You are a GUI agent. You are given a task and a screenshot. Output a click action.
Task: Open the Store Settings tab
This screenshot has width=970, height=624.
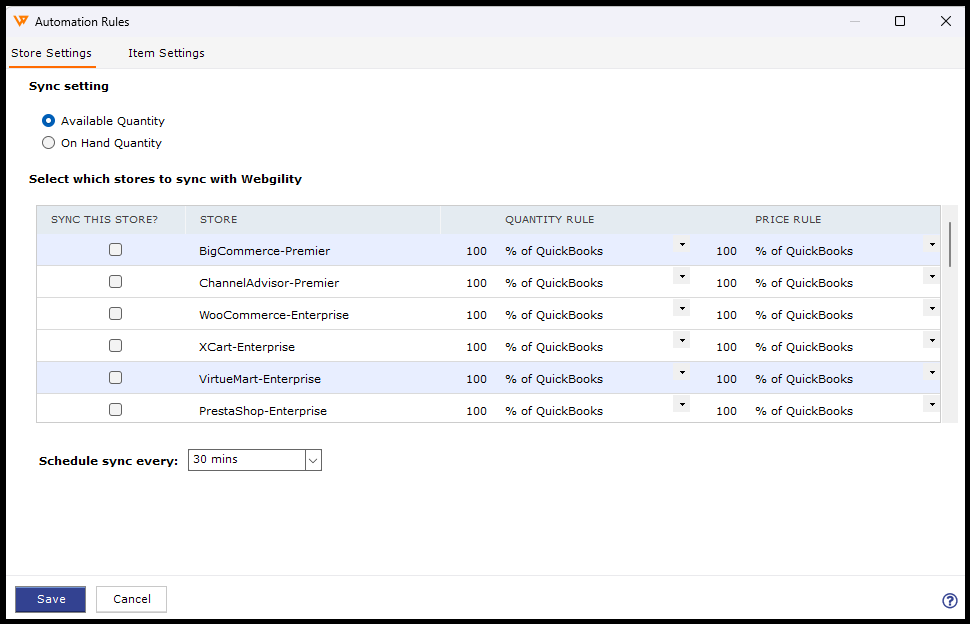point(51,53)
